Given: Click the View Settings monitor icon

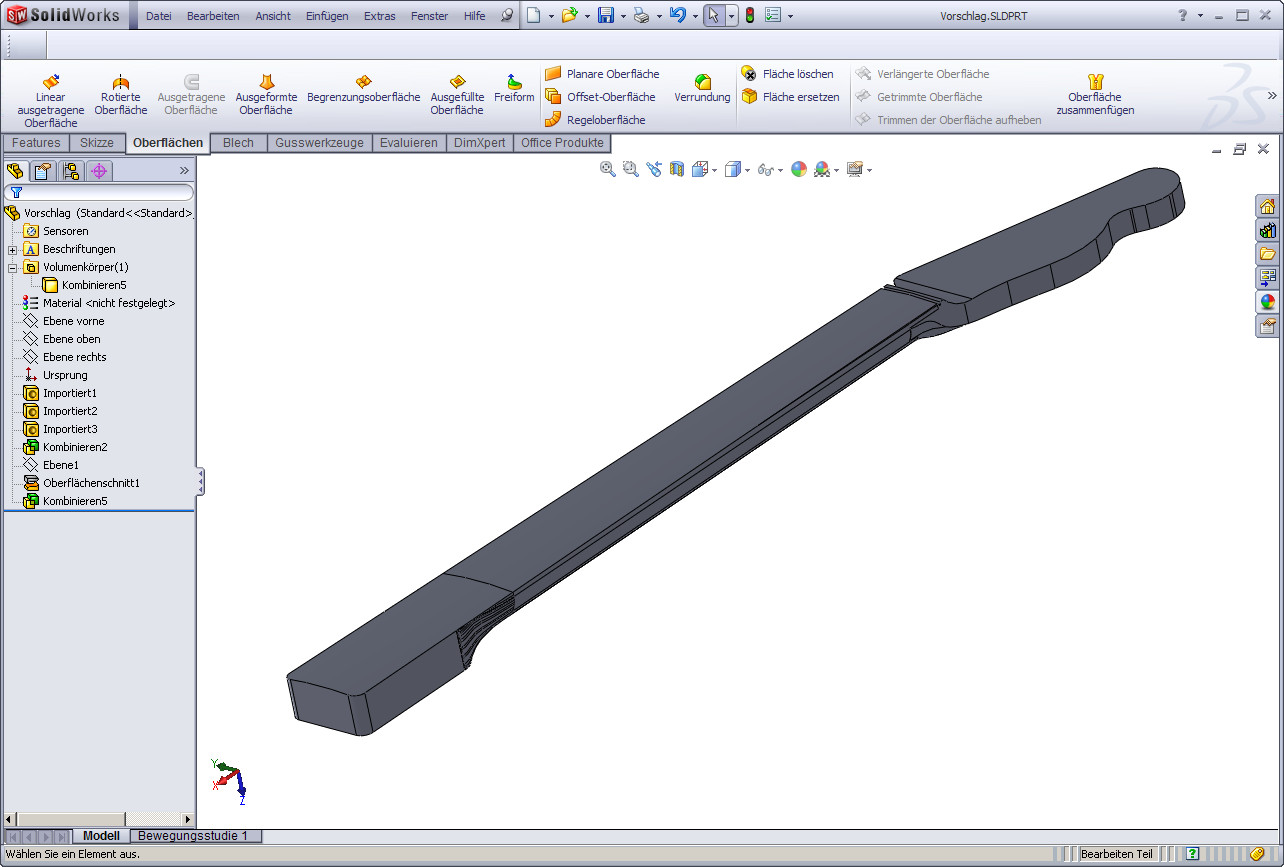Looking at the screenshot, I should tap(854, 170).
